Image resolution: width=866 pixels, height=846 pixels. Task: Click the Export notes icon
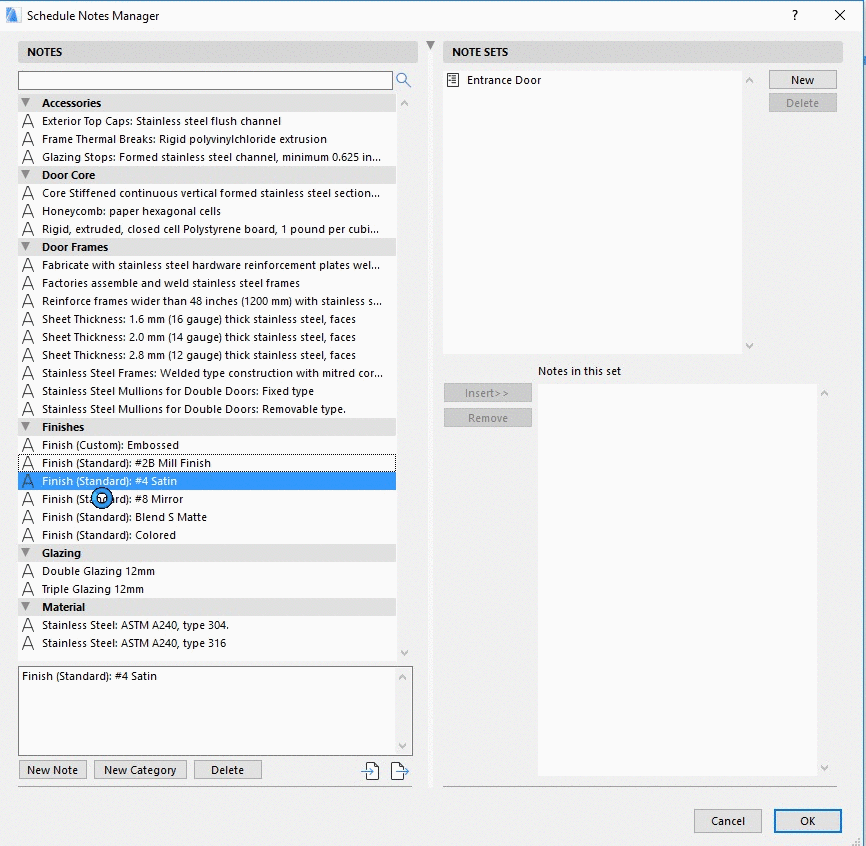click(400, 770)
